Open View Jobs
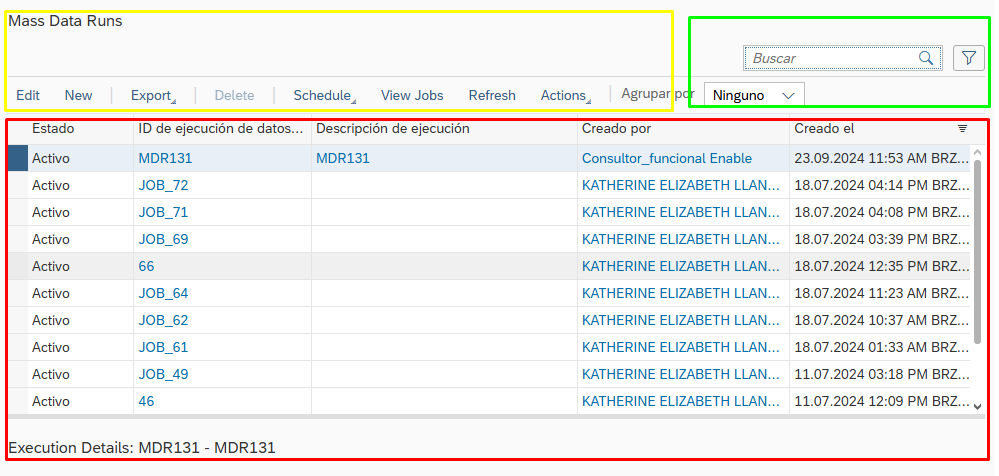This screenshot has height=476, width=999. click(412, 95)
